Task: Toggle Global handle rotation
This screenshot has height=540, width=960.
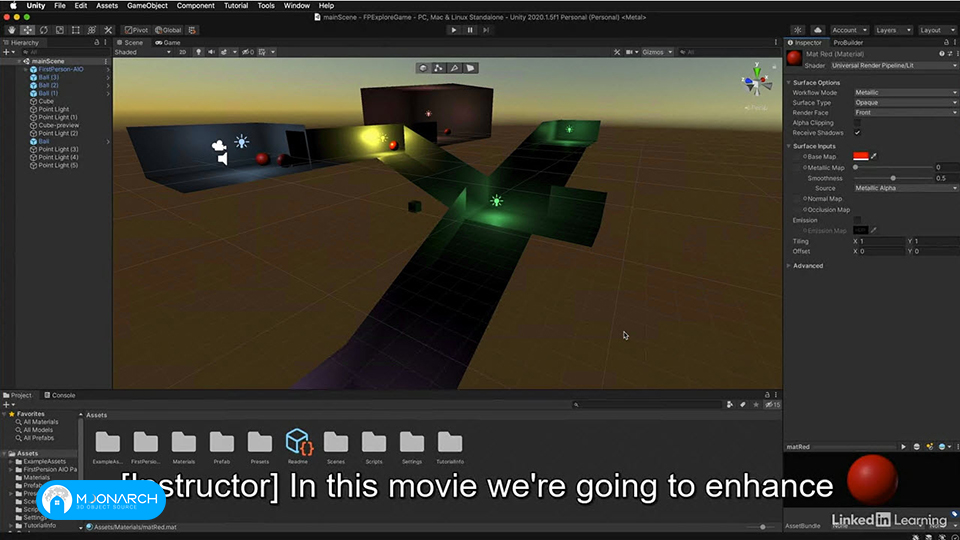Action: click(x=168, y=30)
